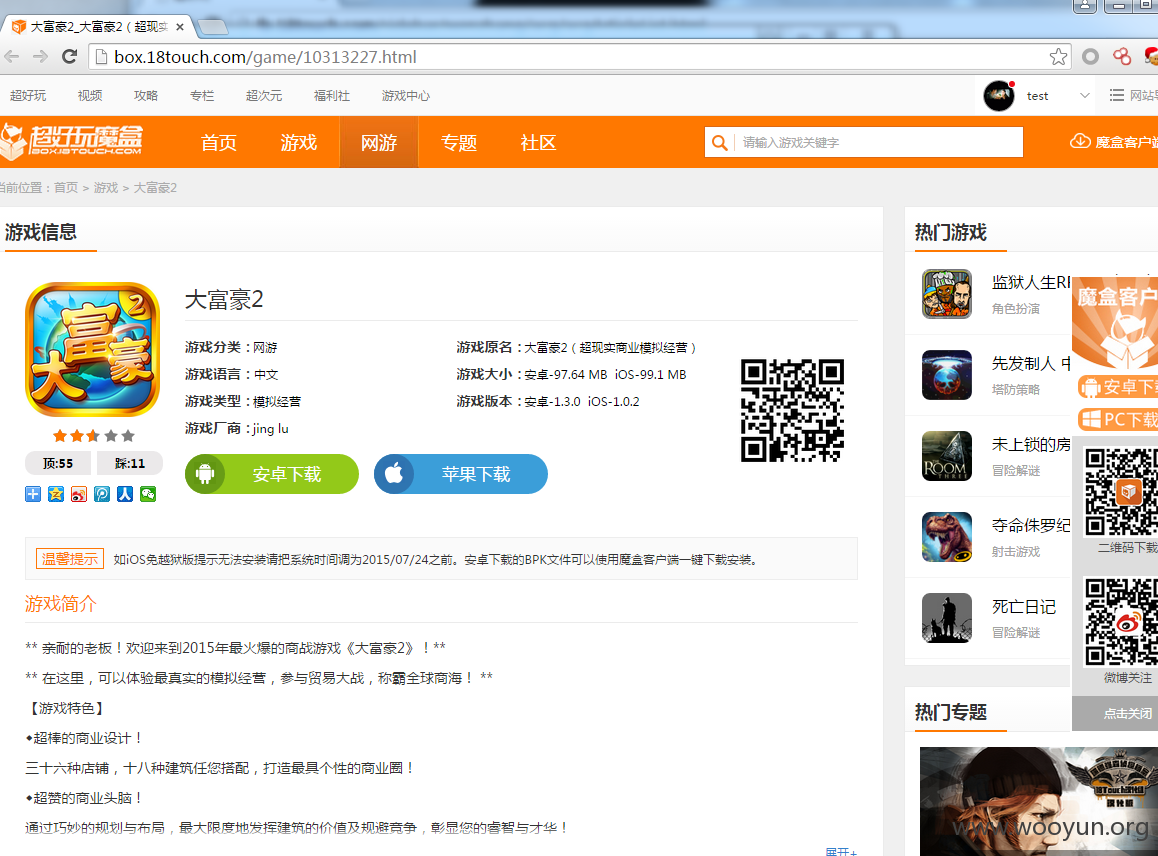This screenshot has height=856, width=1158.
Task: Share to WeChat icon
Action: click(x=148, y=494)
